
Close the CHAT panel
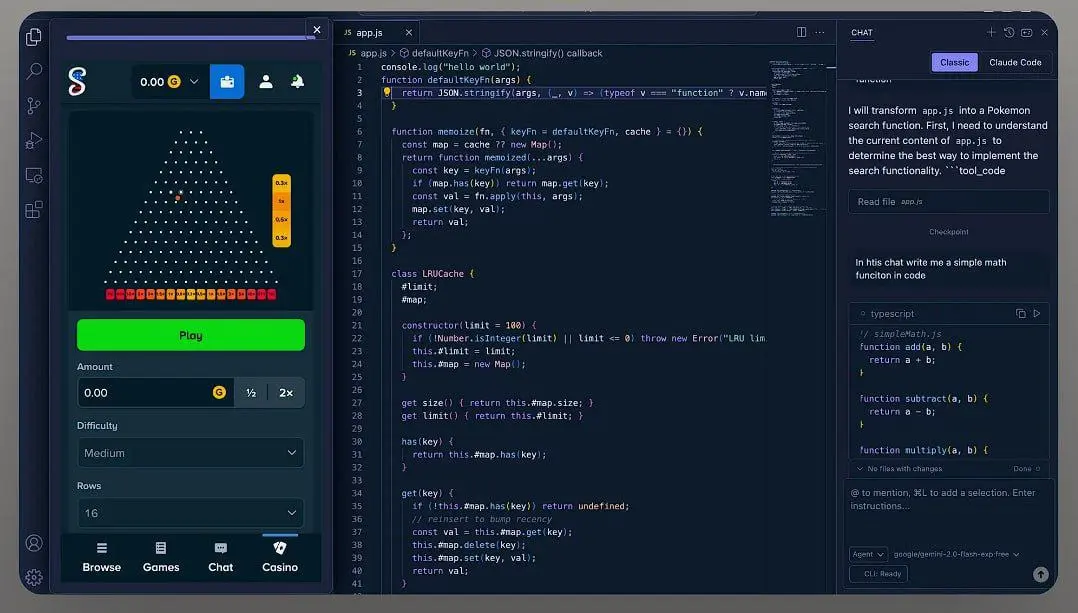[1044, 32]
